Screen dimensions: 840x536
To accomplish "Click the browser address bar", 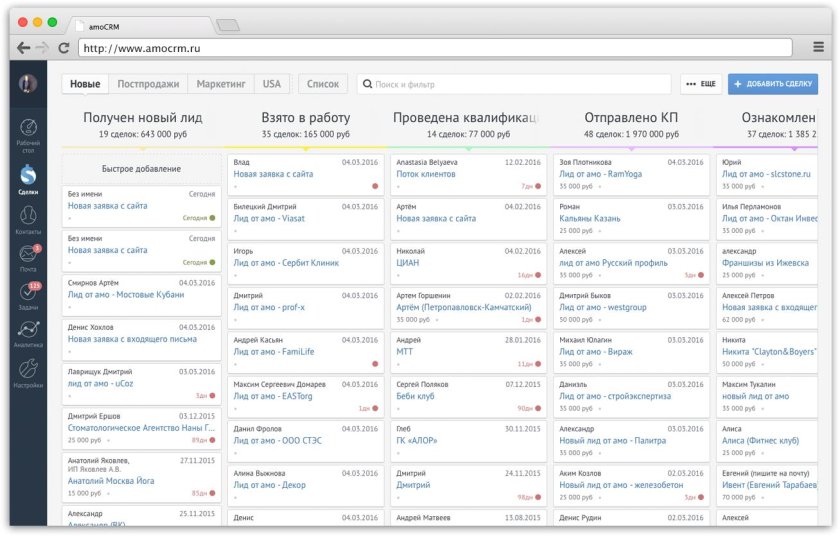I will click(x=435, y=48).
